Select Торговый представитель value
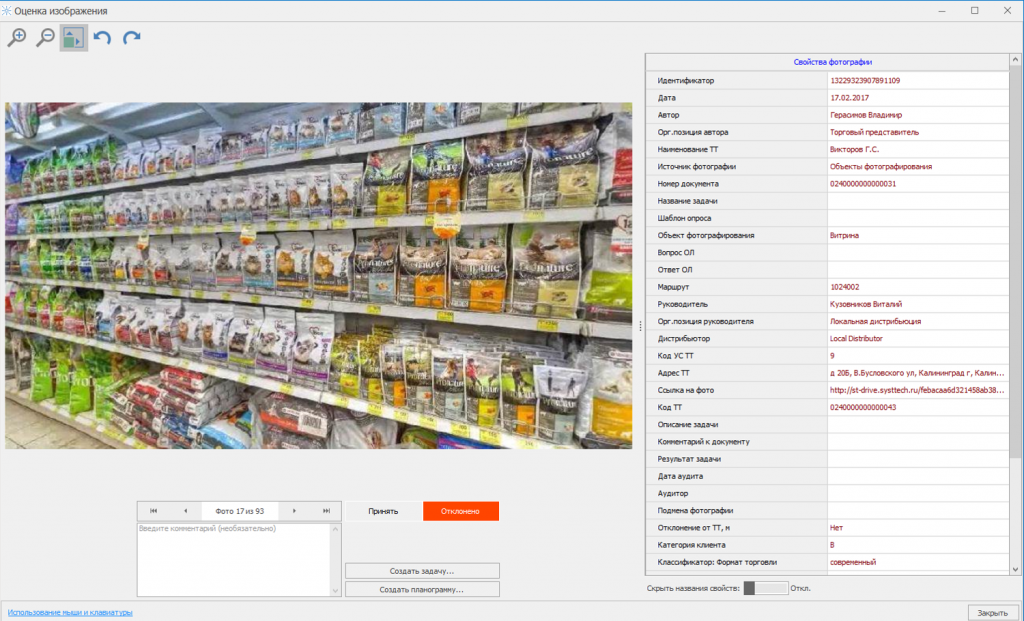 pyautogui.click(x=874, y=132)
